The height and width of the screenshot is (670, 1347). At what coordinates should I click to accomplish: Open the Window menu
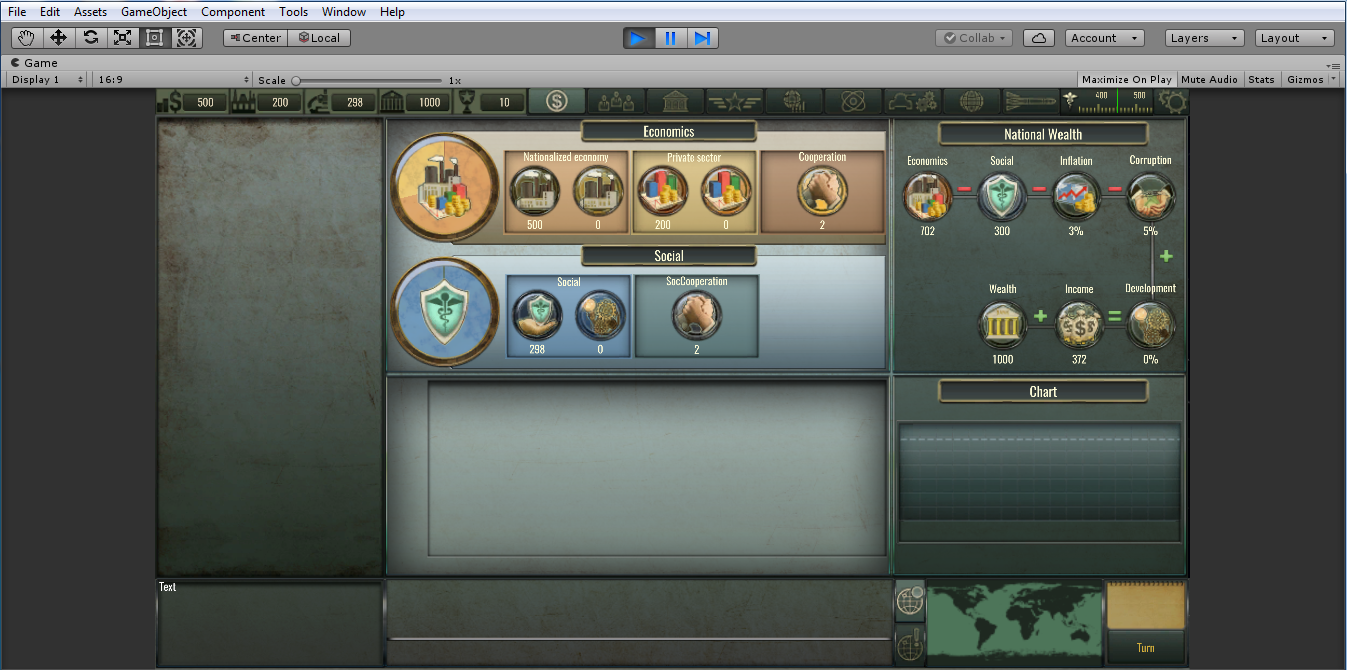click(343, 12)
